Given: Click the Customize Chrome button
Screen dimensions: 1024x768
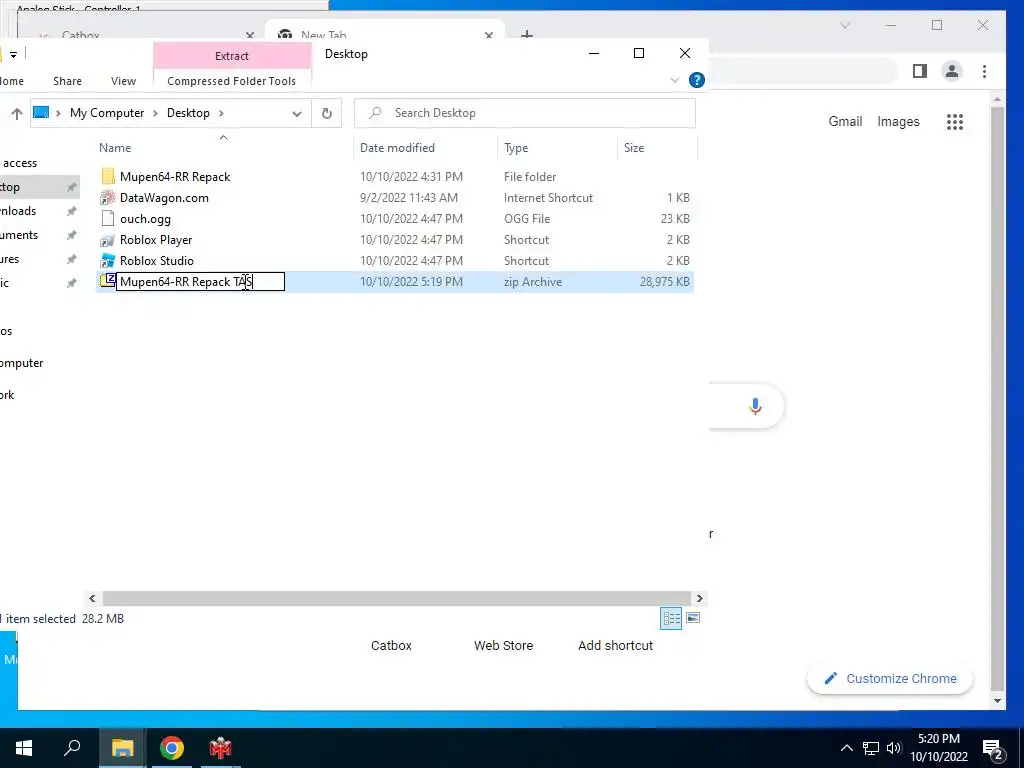Looking at the screenshot, I should [x=889, y=679].
